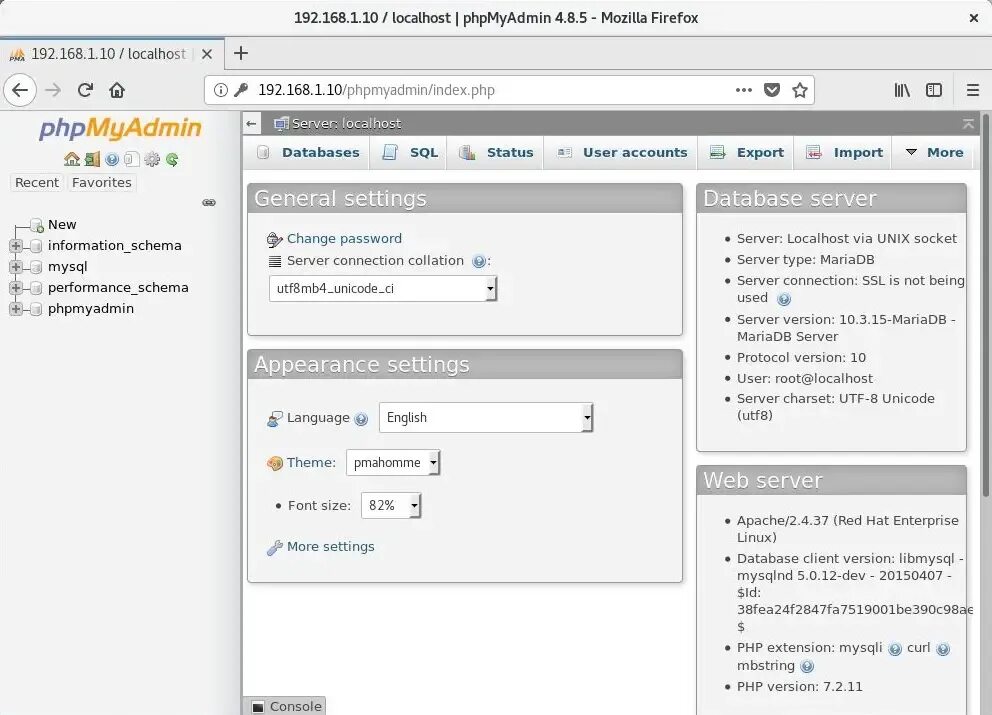The width and height of the screenshot is (992, 715).
Task: Show the Favorites tables list
Action: coord(101,182)
